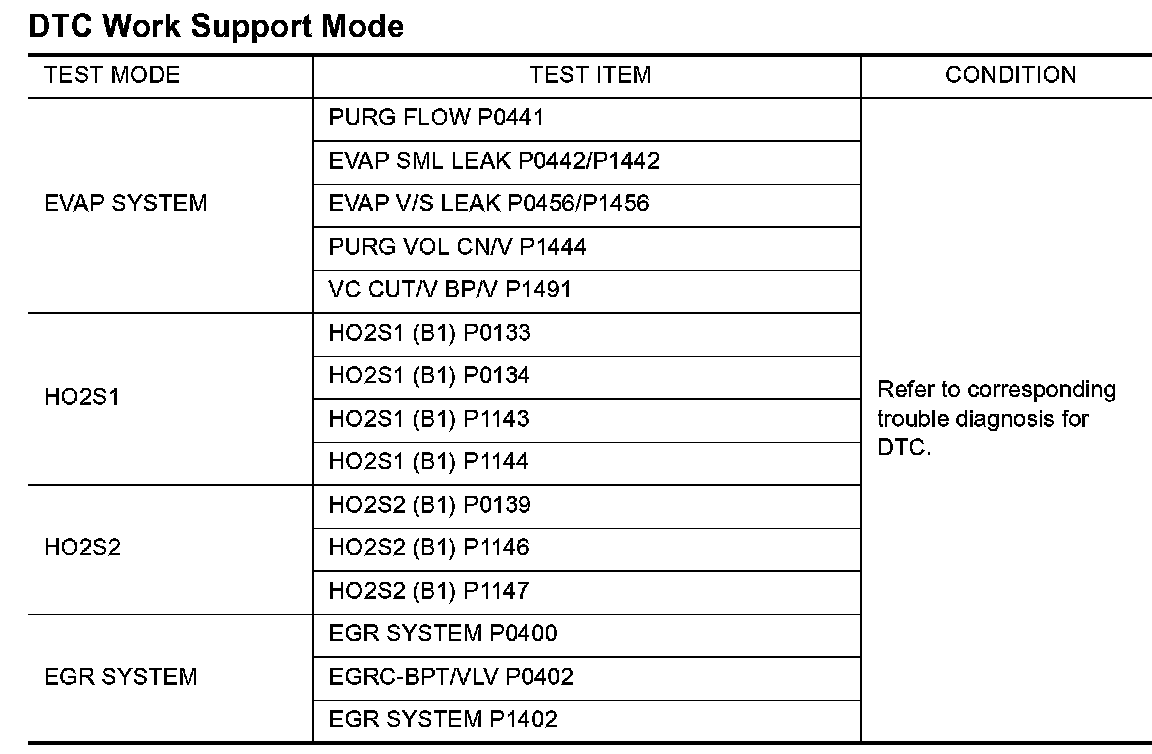Screen dimensions: 1152x754
Task: Click the EVAP SYSTEM test mode cell
Action: [126, 204]
